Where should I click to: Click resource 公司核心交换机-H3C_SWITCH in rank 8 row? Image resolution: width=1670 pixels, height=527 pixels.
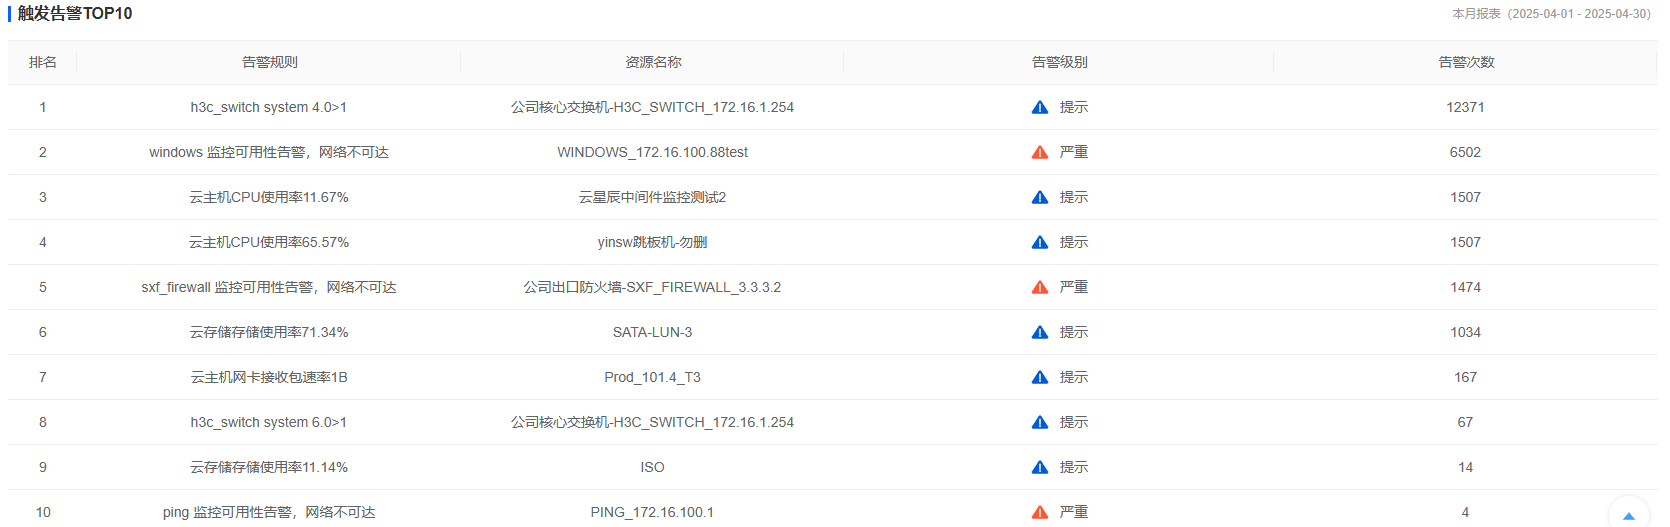tap(653, 422)
